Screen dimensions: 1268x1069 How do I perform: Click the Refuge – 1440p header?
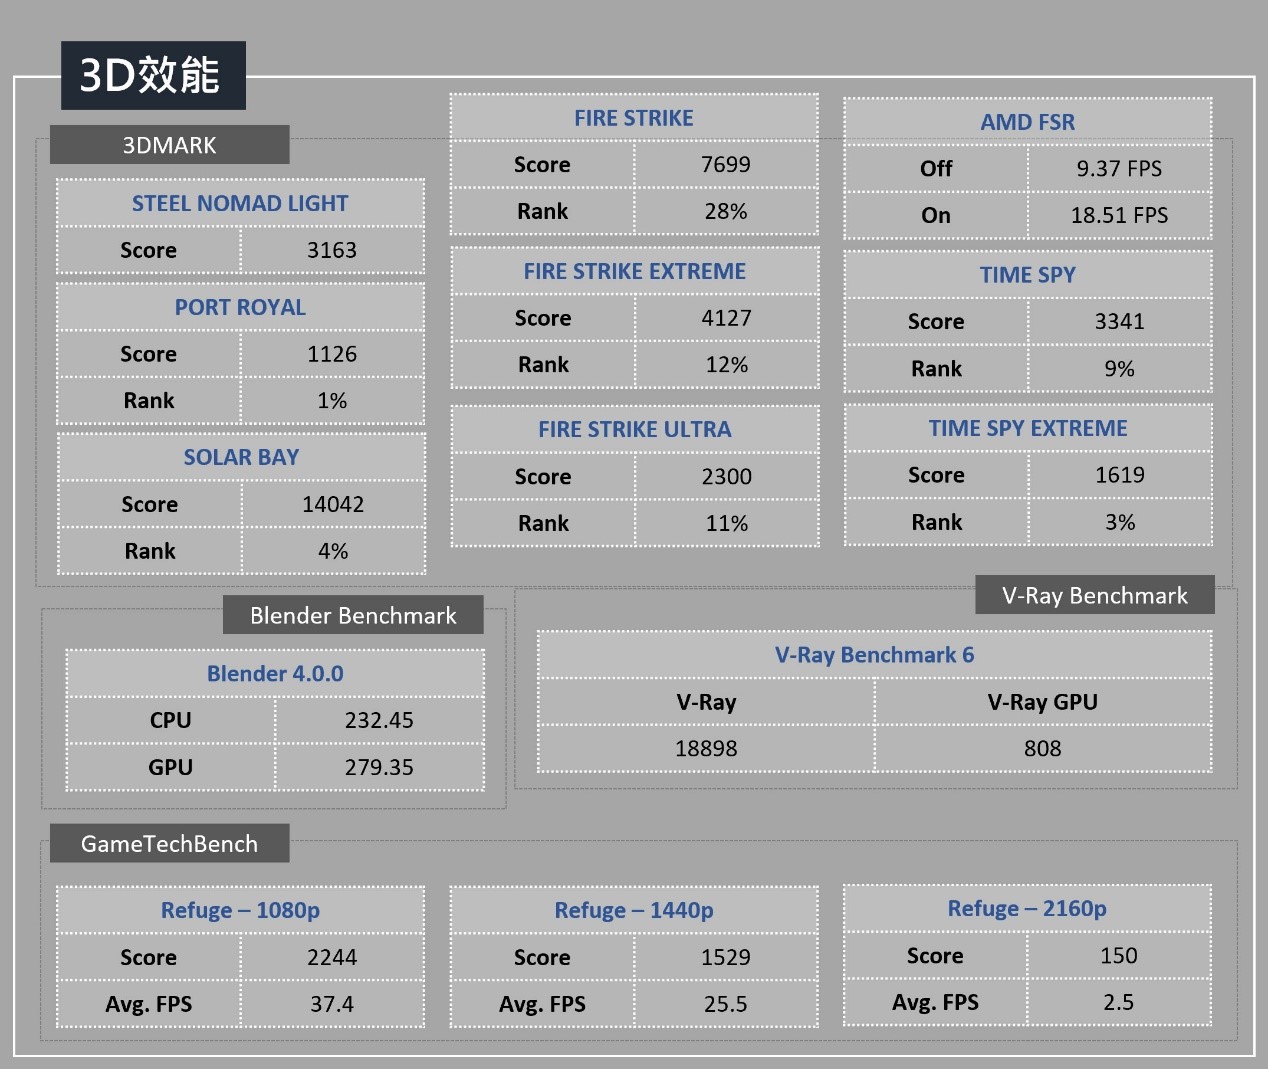point(634,910)
